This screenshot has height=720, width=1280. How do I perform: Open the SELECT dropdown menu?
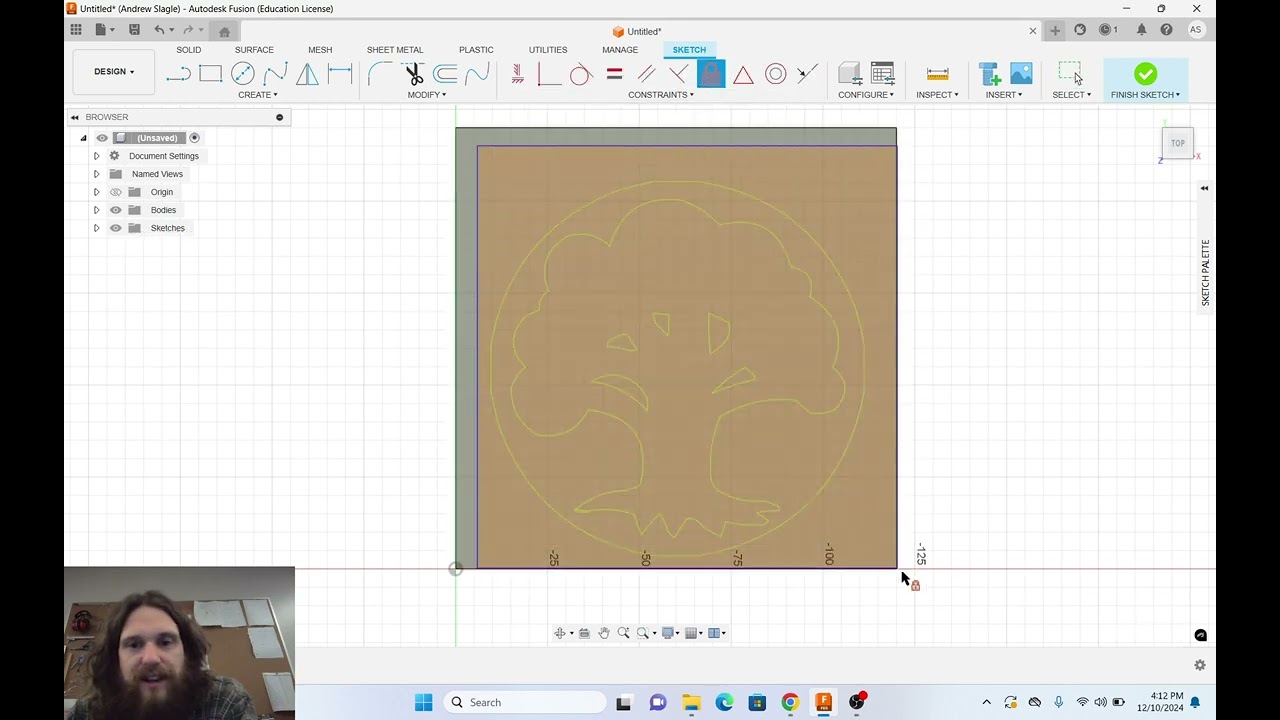pyautogui.click(x=1071, y=95)
